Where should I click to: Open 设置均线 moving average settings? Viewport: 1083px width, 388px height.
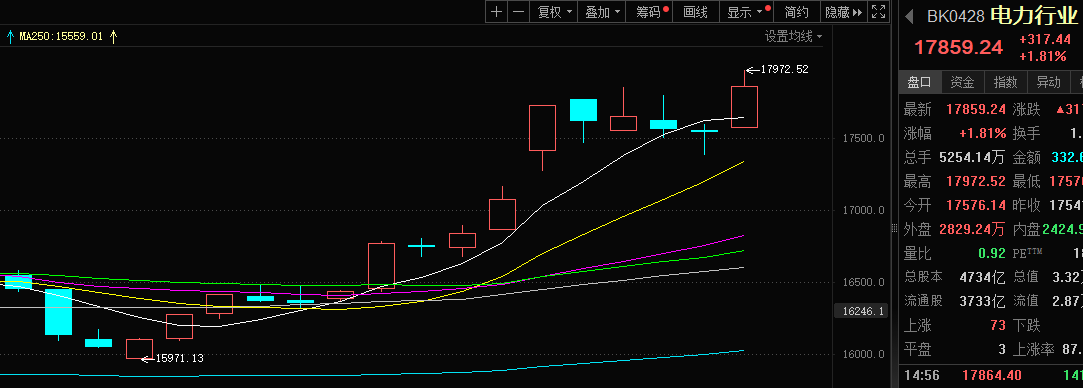click(x=793, y=37)
